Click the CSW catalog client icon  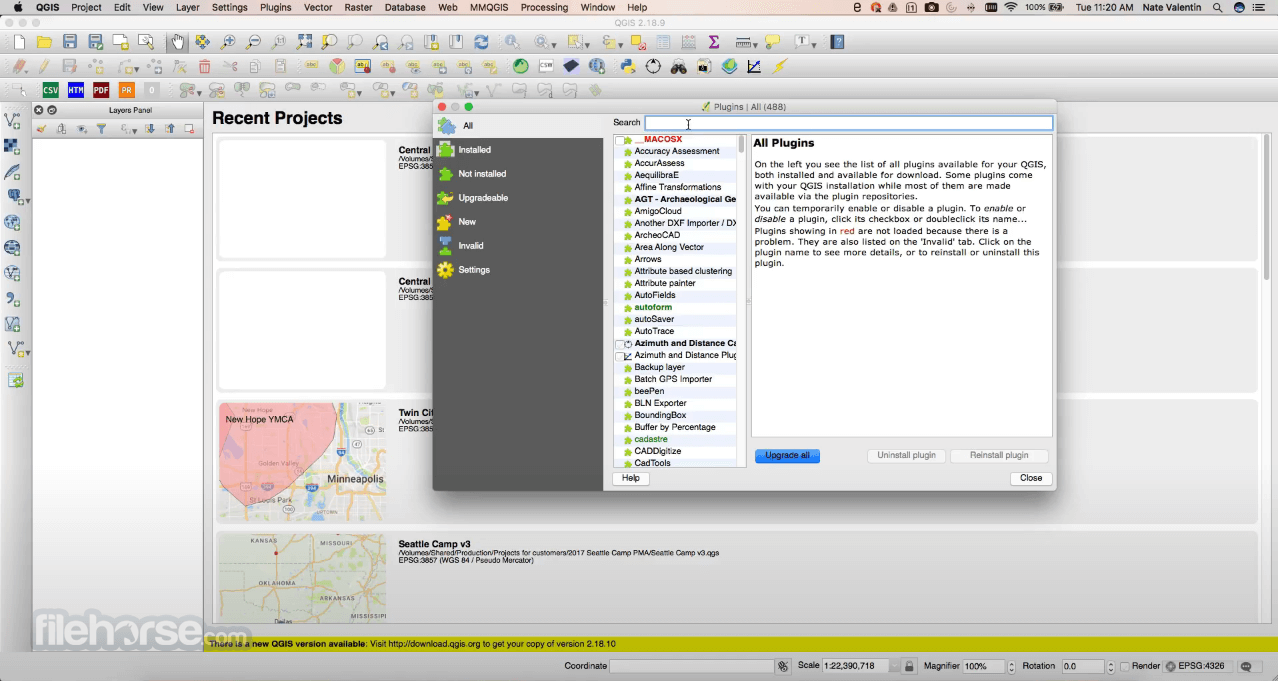546,66
